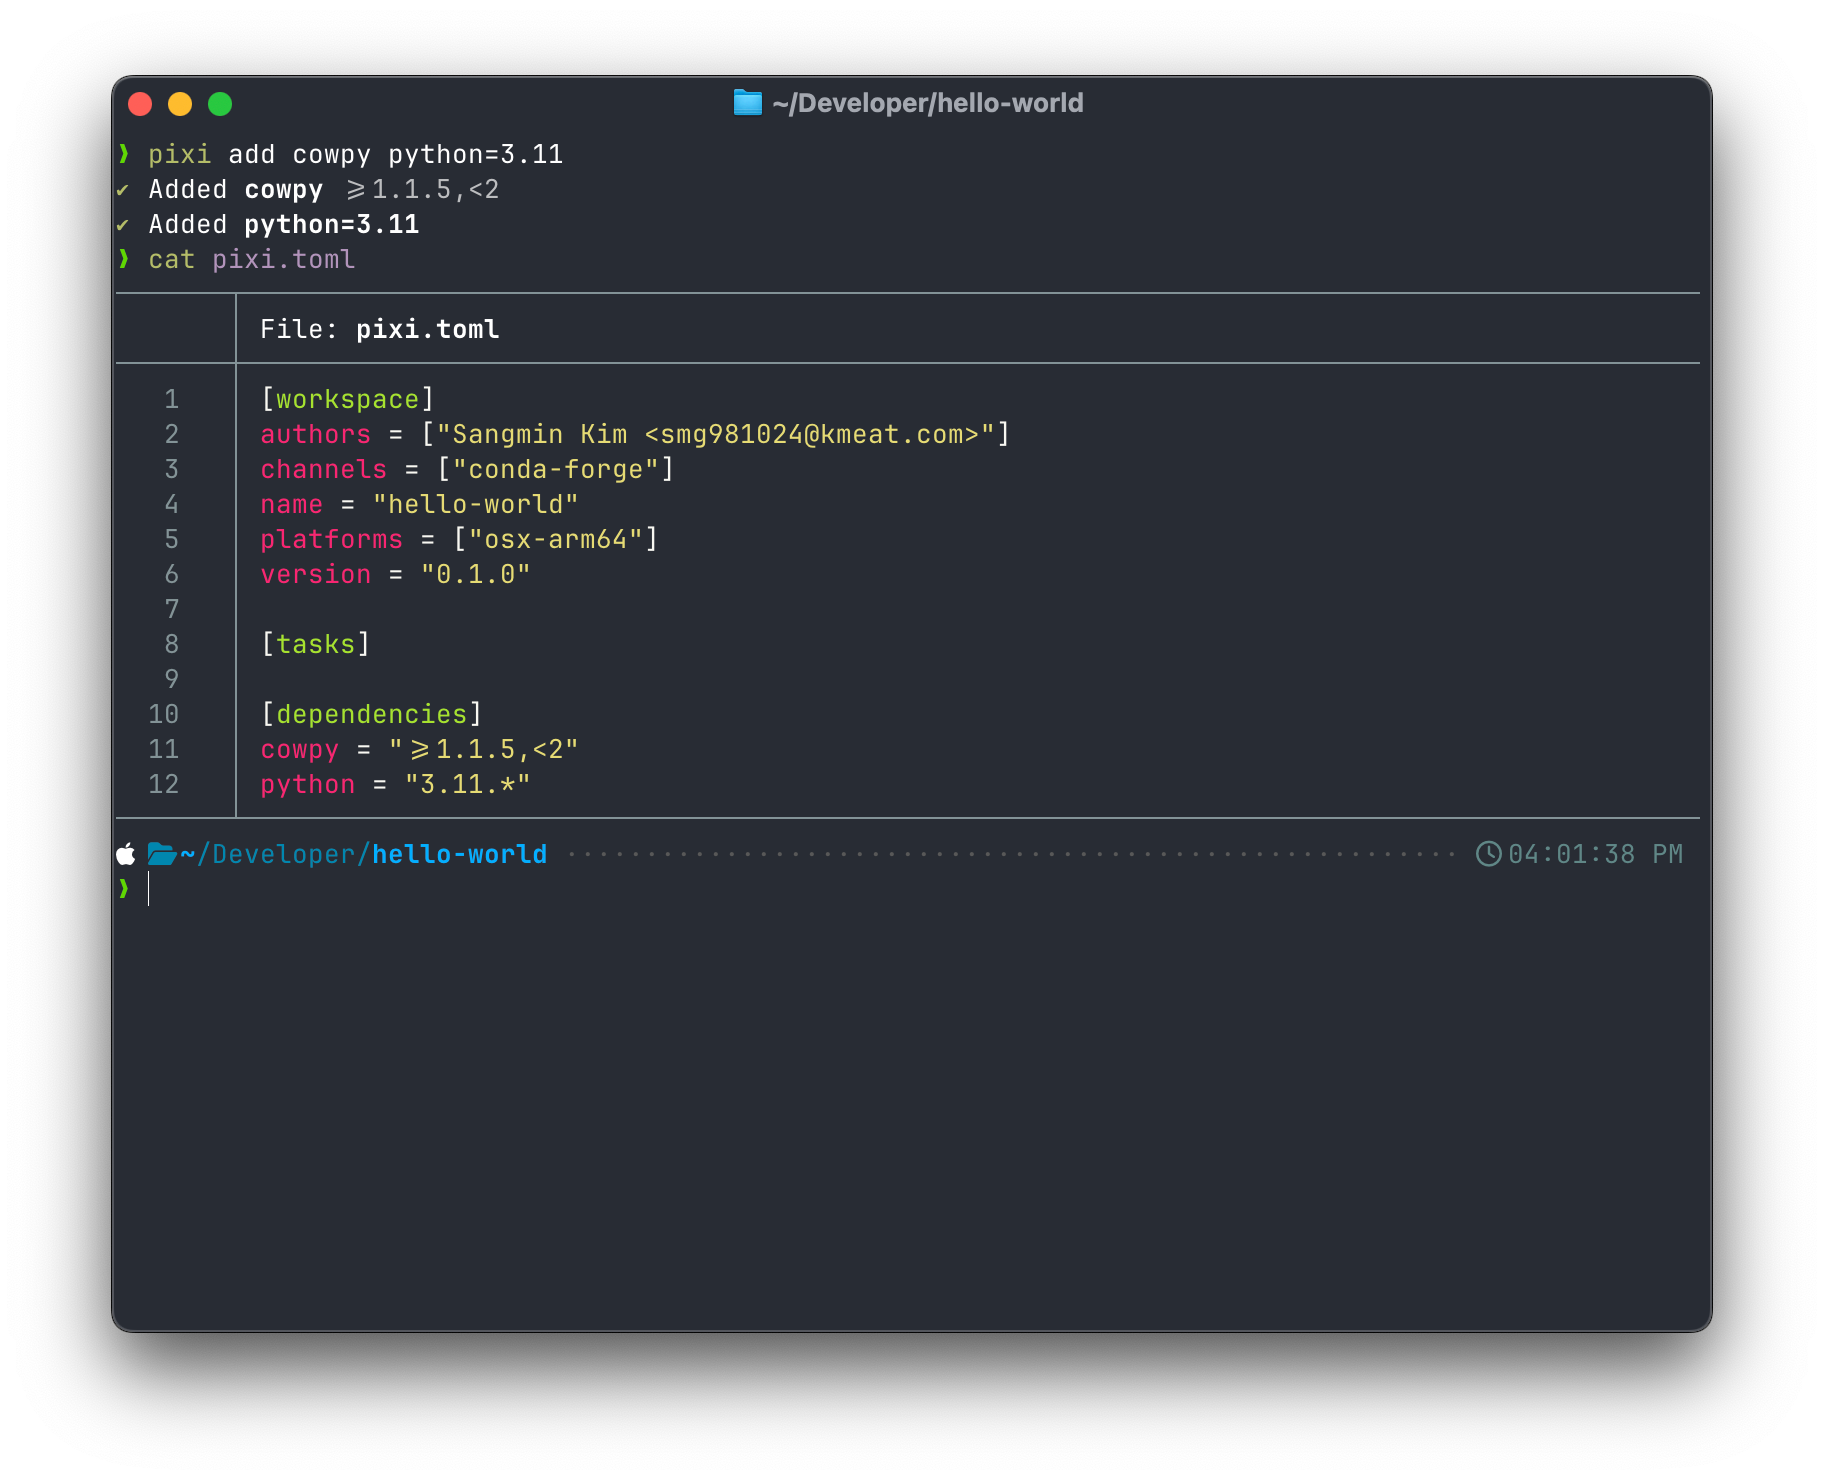Click the green prompt arrow before pixi add

click(124, 154)
